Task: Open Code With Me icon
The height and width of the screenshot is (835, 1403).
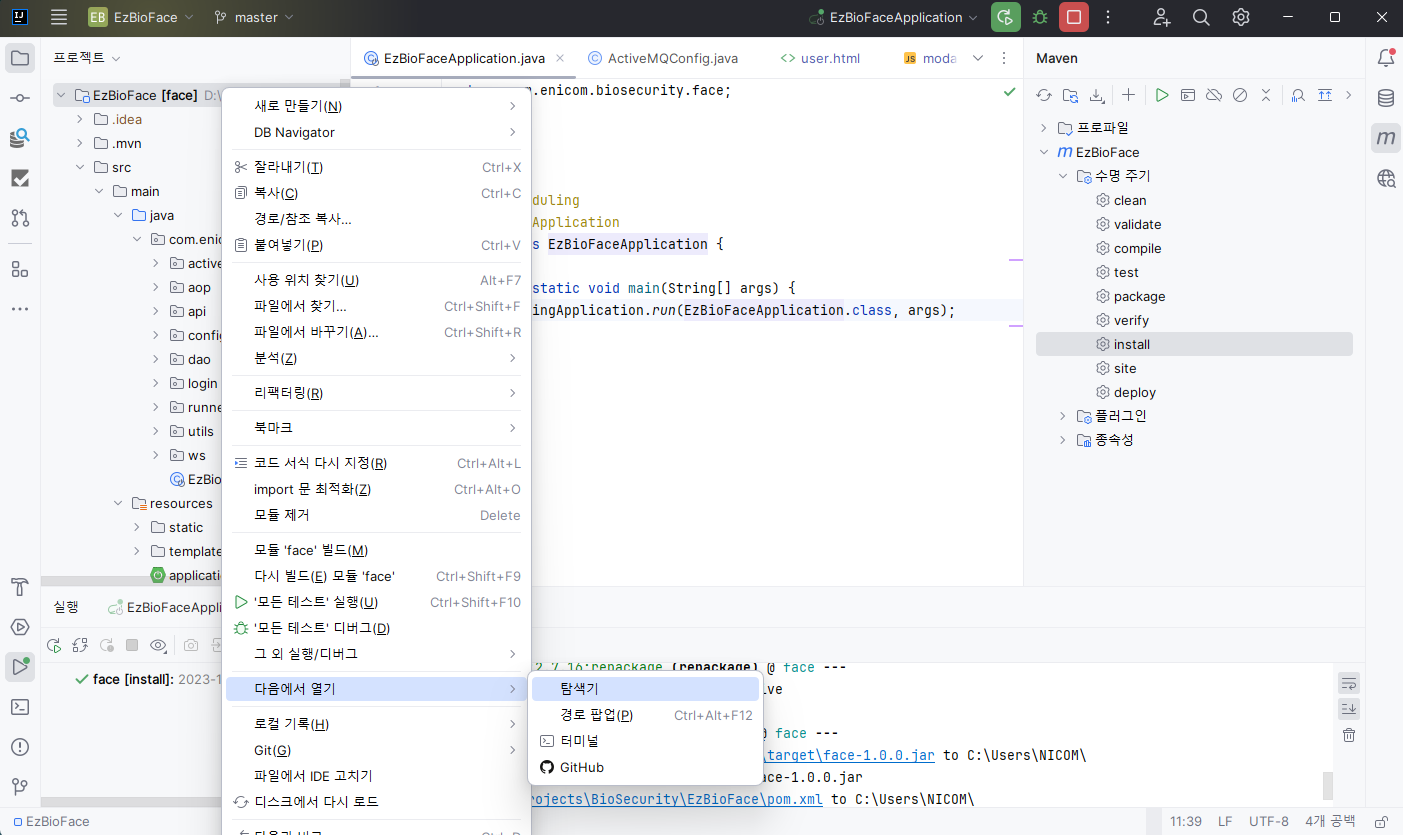Action: coord(1161,17)
